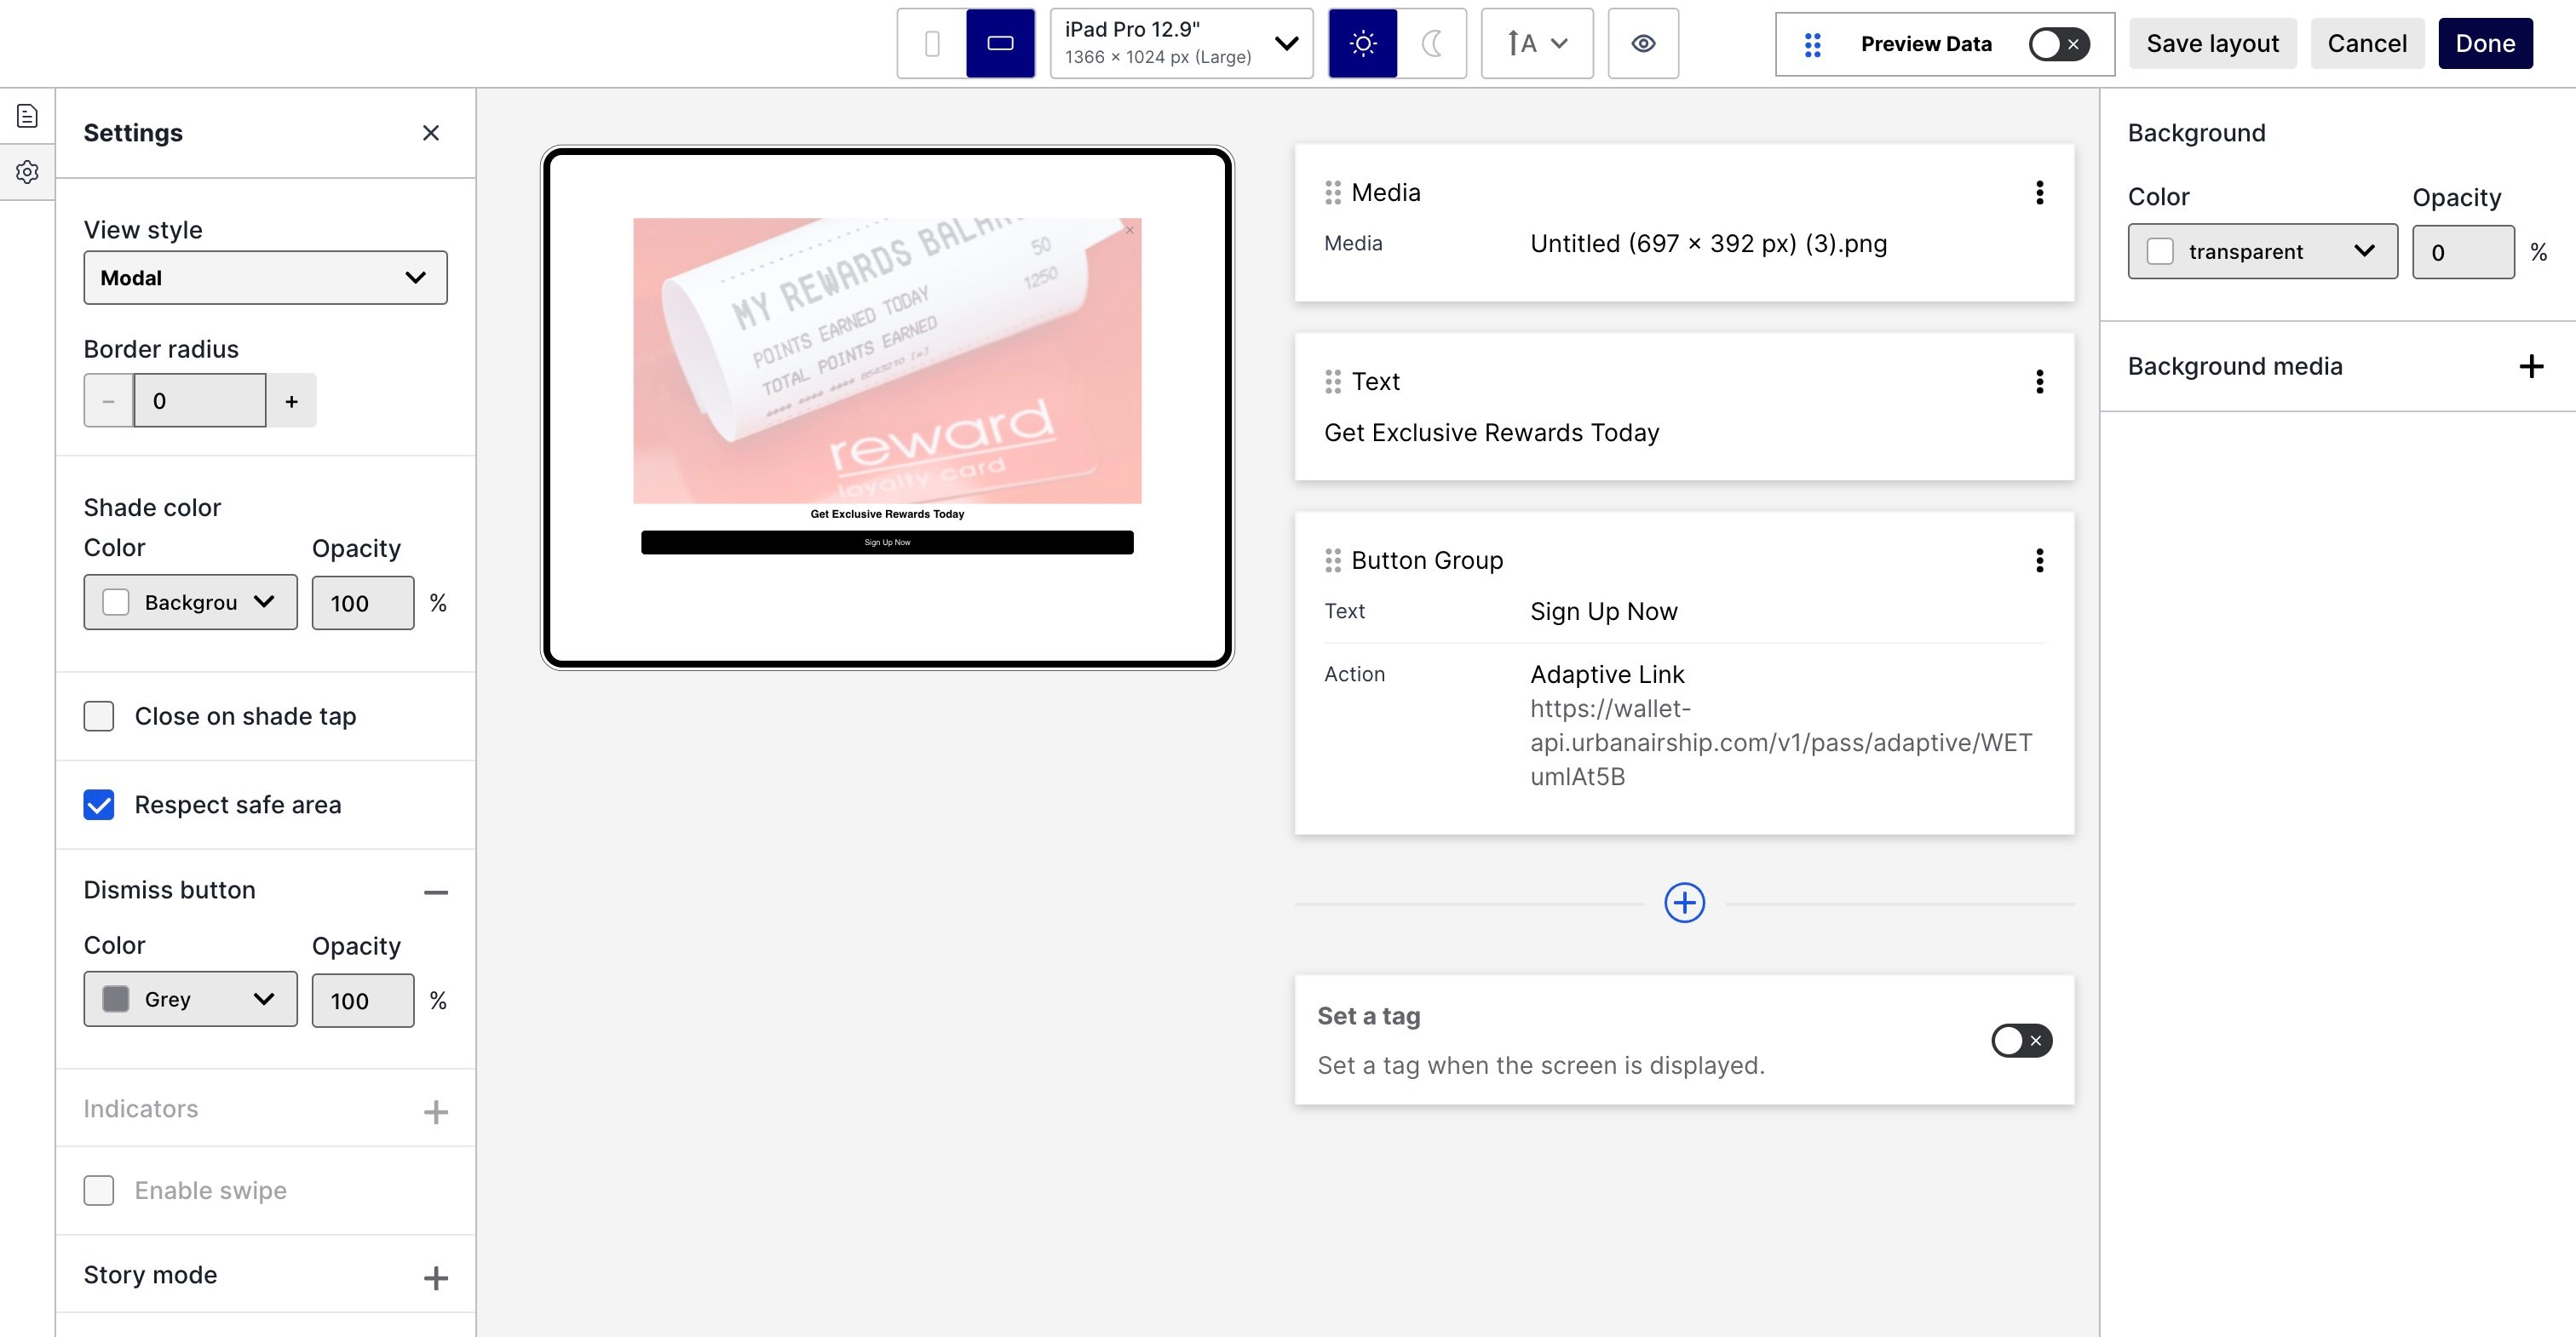Toggle the Set a tag switch
Image resolution: width=2576 pixels, height=1337 pixels.
tap(2021, 1040)
